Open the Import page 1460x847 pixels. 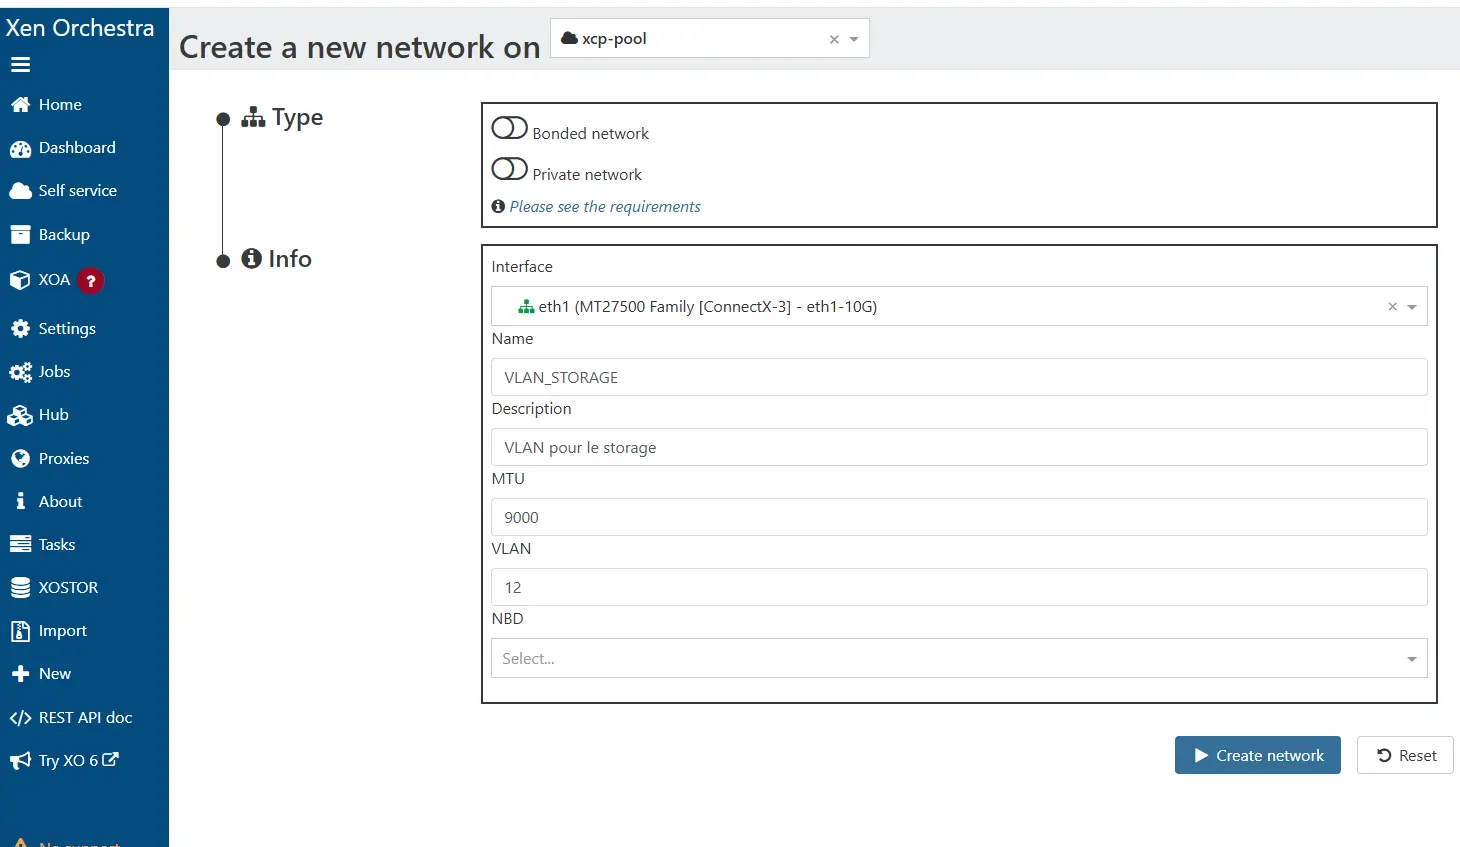pos(62,630)
